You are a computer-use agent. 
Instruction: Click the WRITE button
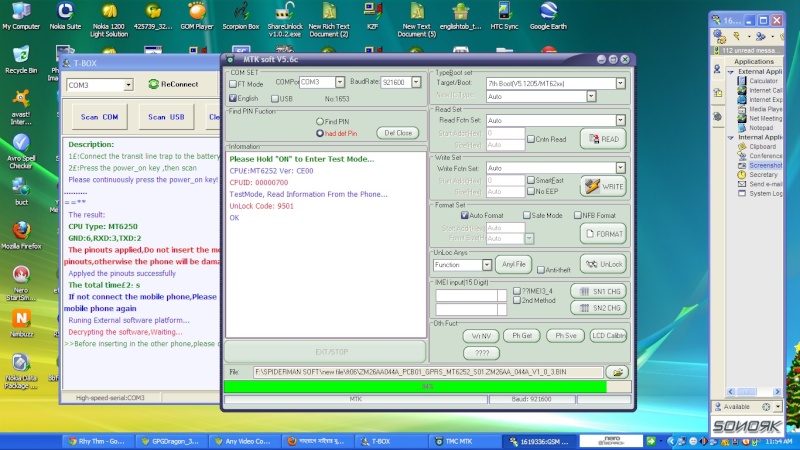click(x=604, y=186)
